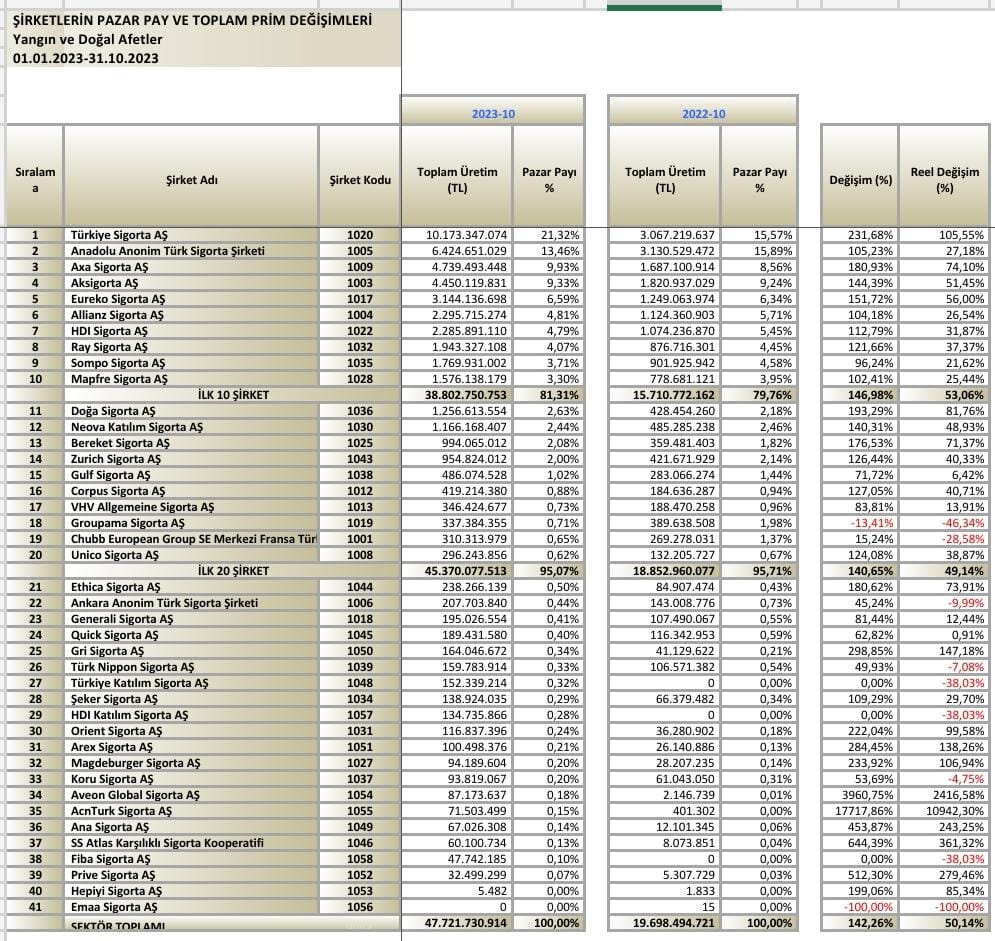Pick the HDI Sigorta AŞ cell

tap(191, 331)
